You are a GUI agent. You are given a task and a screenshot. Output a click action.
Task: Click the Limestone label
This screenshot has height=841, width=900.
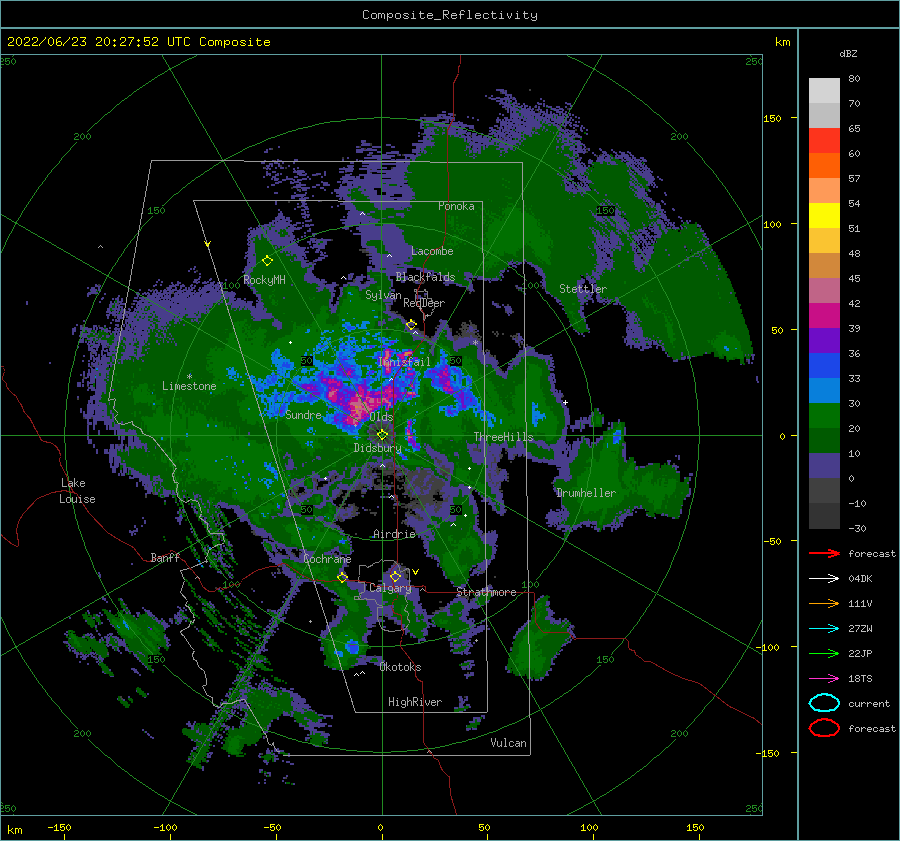click(189, 386)
